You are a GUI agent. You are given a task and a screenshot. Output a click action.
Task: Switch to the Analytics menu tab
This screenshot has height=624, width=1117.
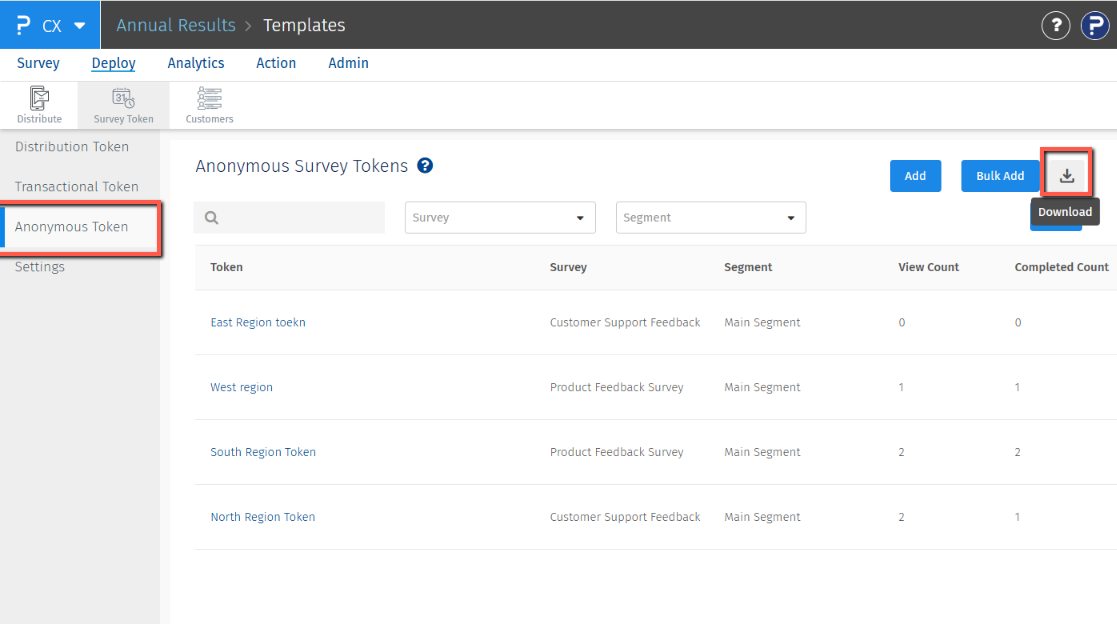coord(196,63)
